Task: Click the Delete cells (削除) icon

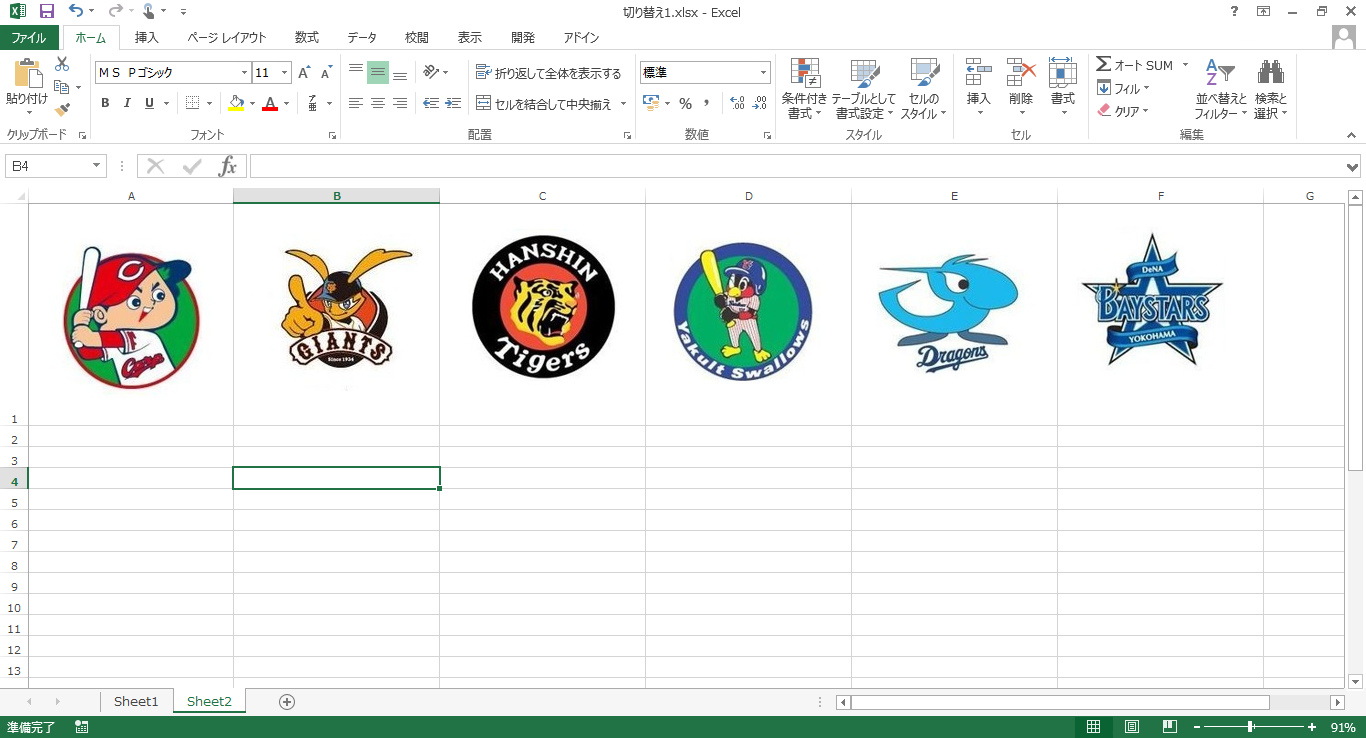Action: tap(1021, 72)
